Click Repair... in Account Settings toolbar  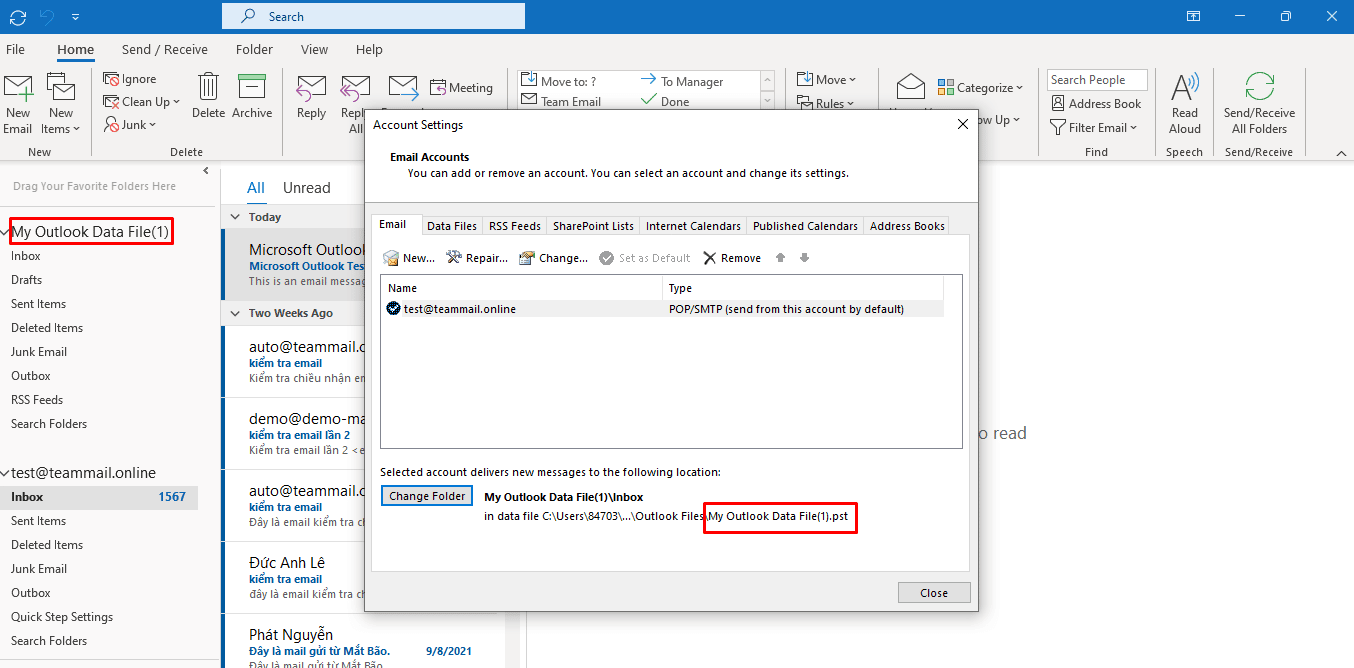[x=476, y=258]
